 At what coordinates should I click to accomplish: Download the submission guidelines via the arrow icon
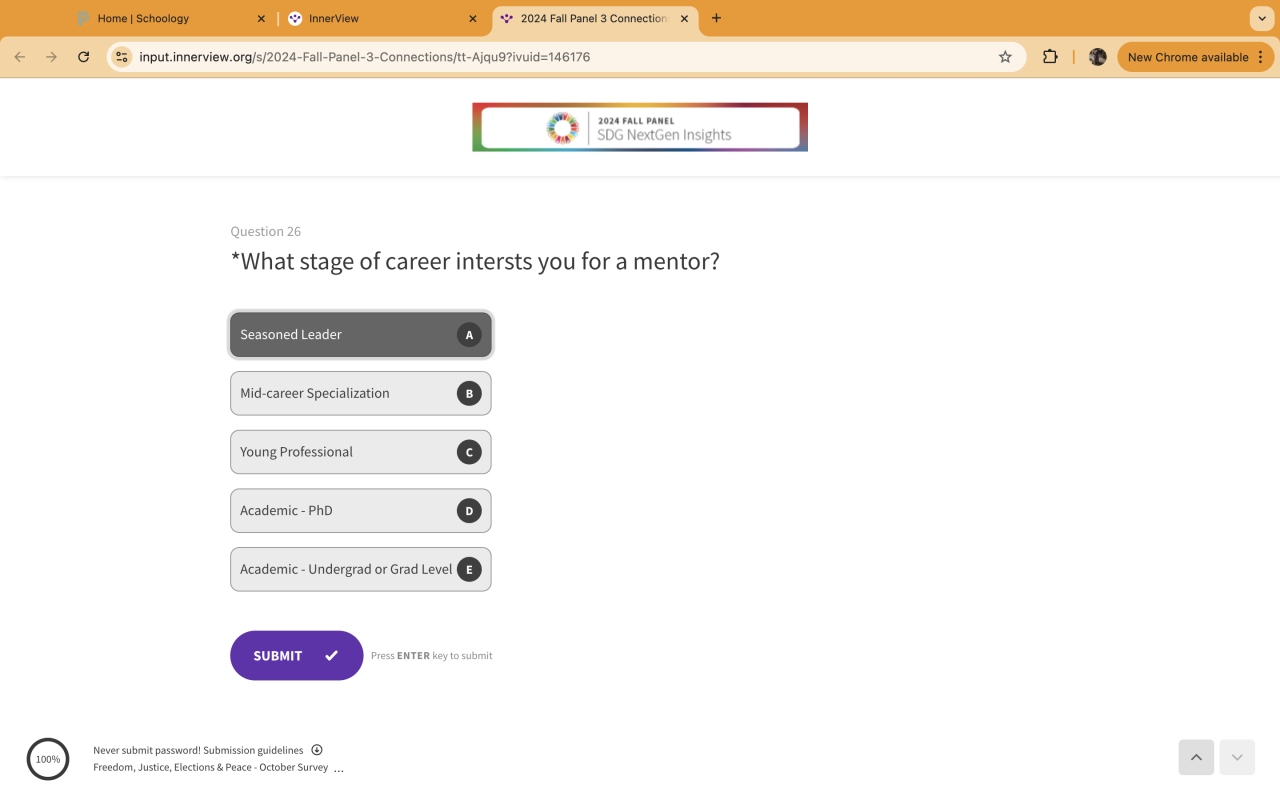click(x=317, y=750)
